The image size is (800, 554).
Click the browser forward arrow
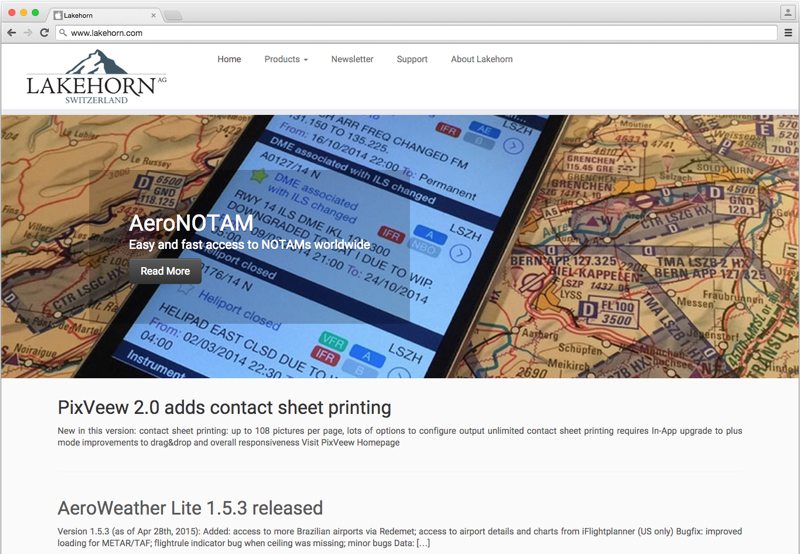coord(28,33)
